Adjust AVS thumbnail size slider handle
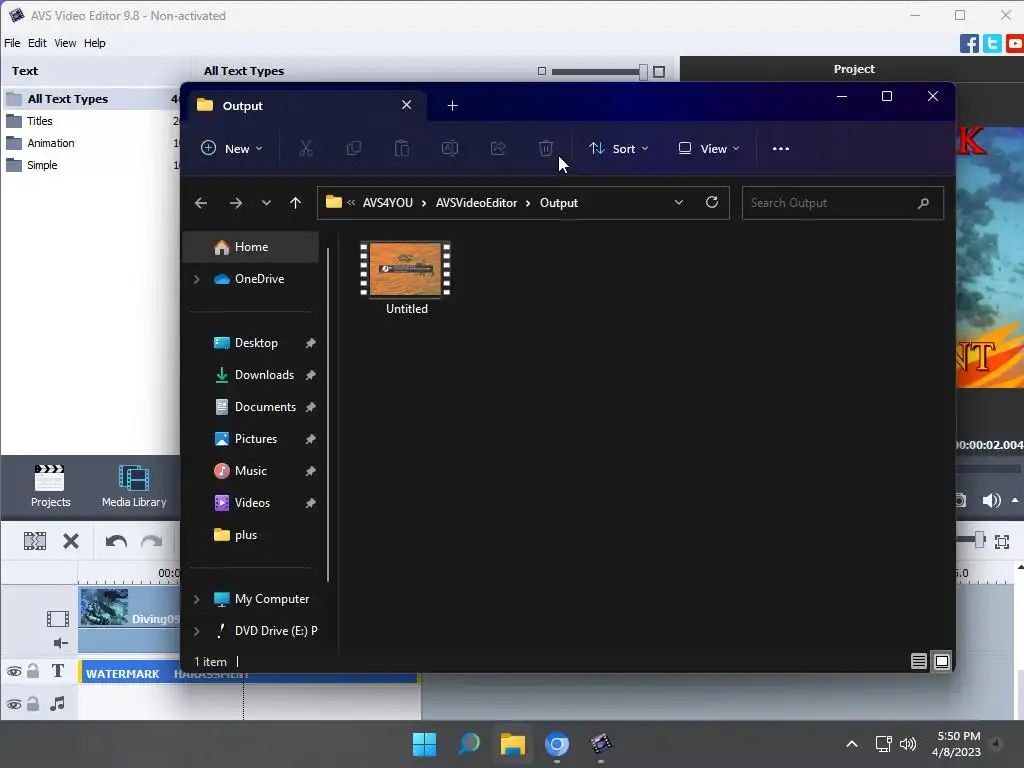Image resolution: width=1024 pixels, height=768 pixels. (x=643, y=71)
